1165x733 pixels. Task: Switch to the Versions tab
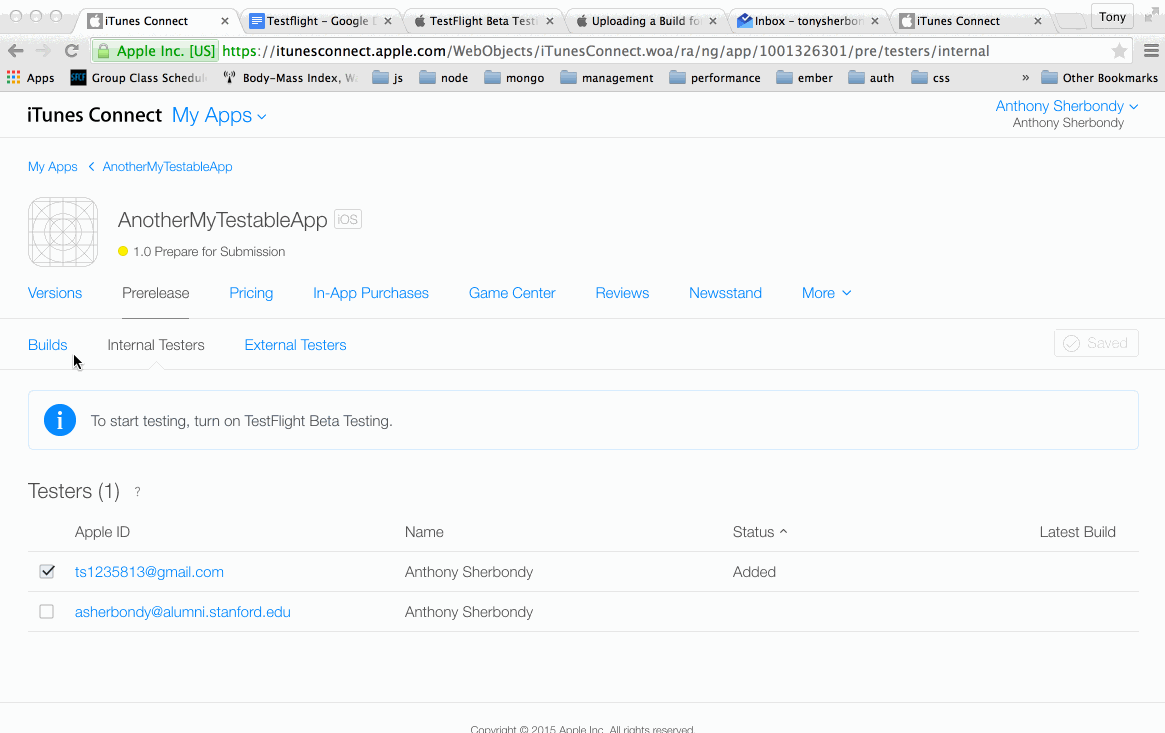click(x=55, y=293)
